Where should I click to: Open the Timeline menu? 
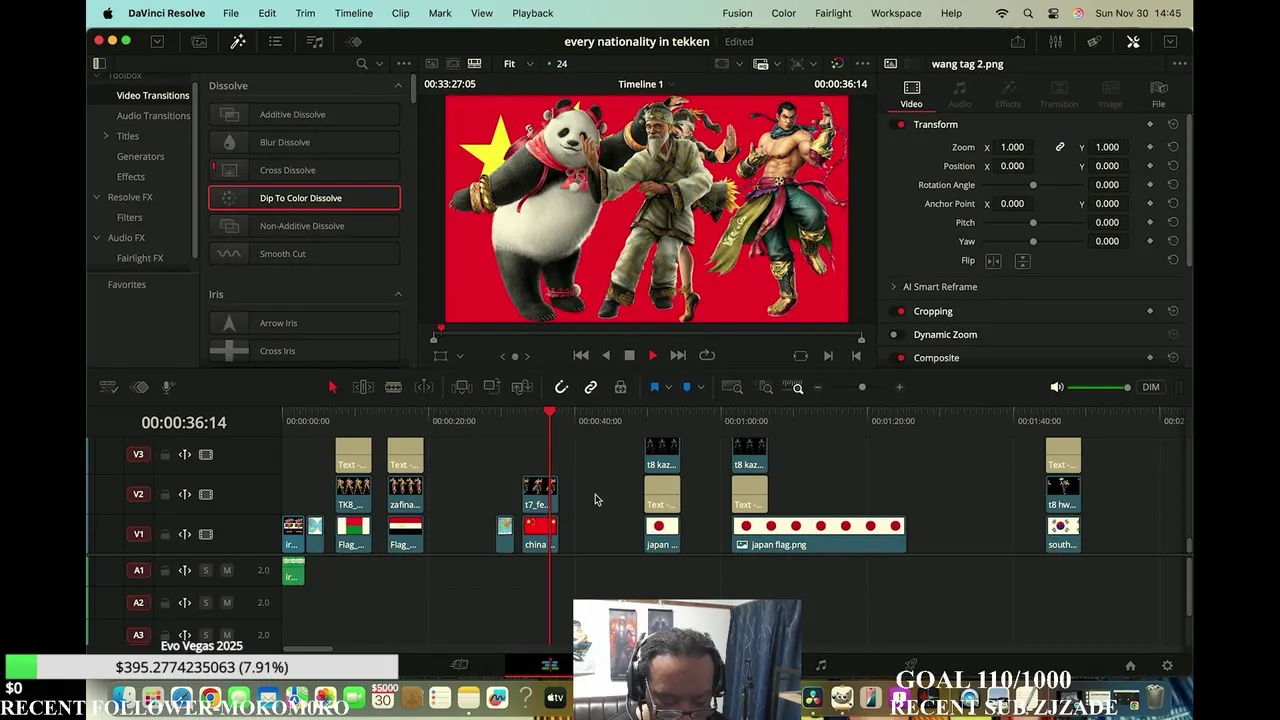pyautogui.click(x=353, y=13)
